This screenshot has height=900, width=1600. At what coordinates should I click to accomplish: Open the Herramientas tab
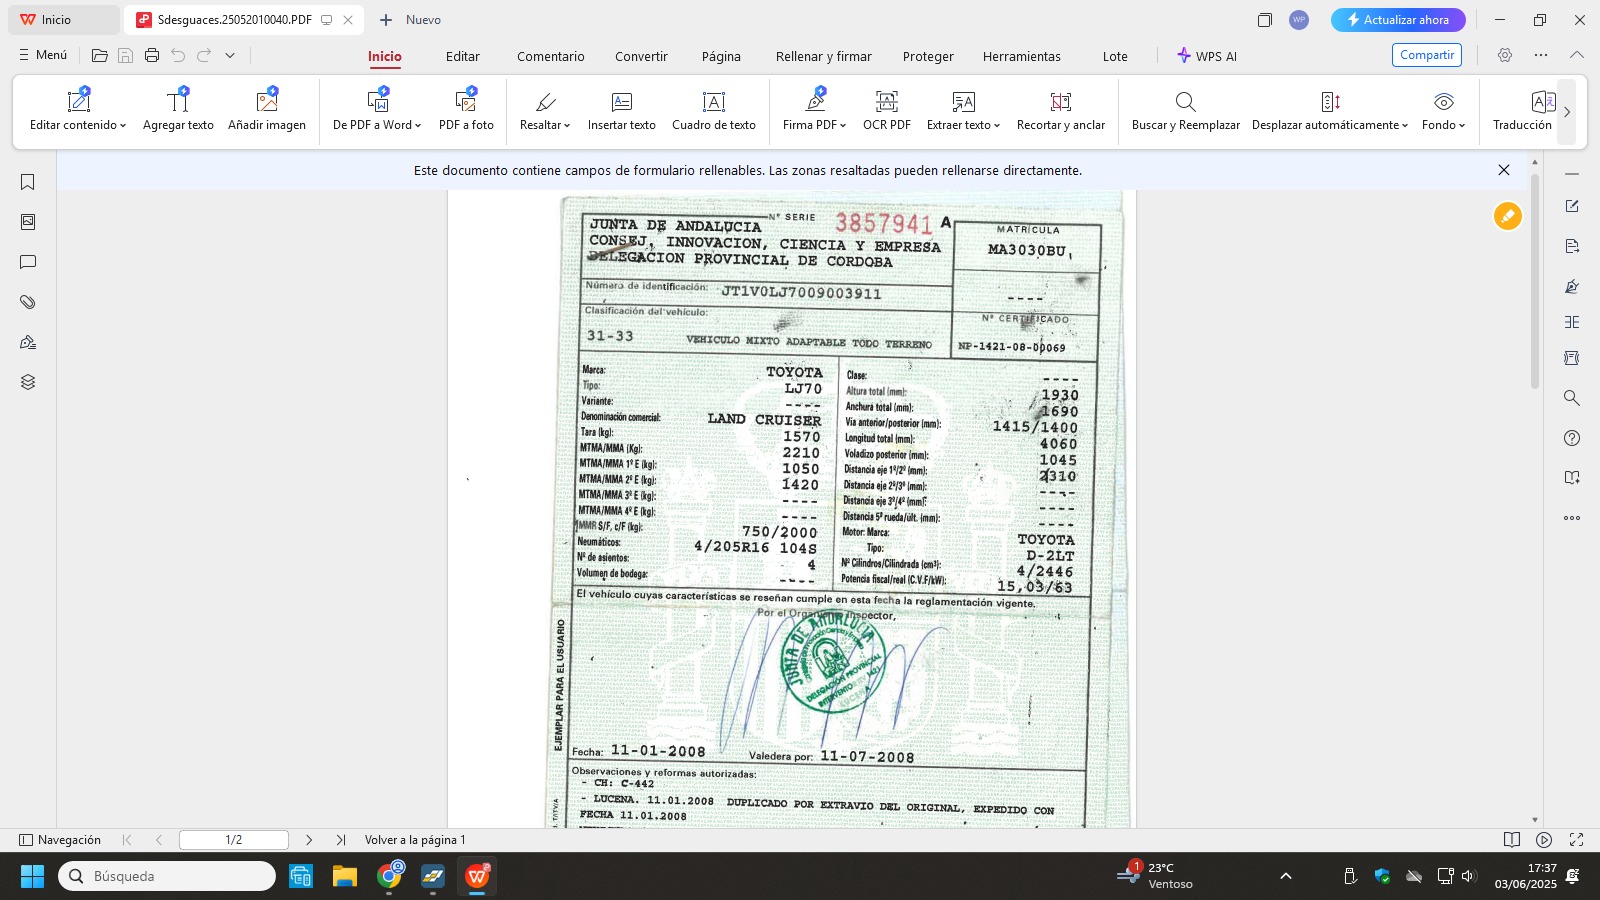pyautogui.click(x=1022, y=57)
